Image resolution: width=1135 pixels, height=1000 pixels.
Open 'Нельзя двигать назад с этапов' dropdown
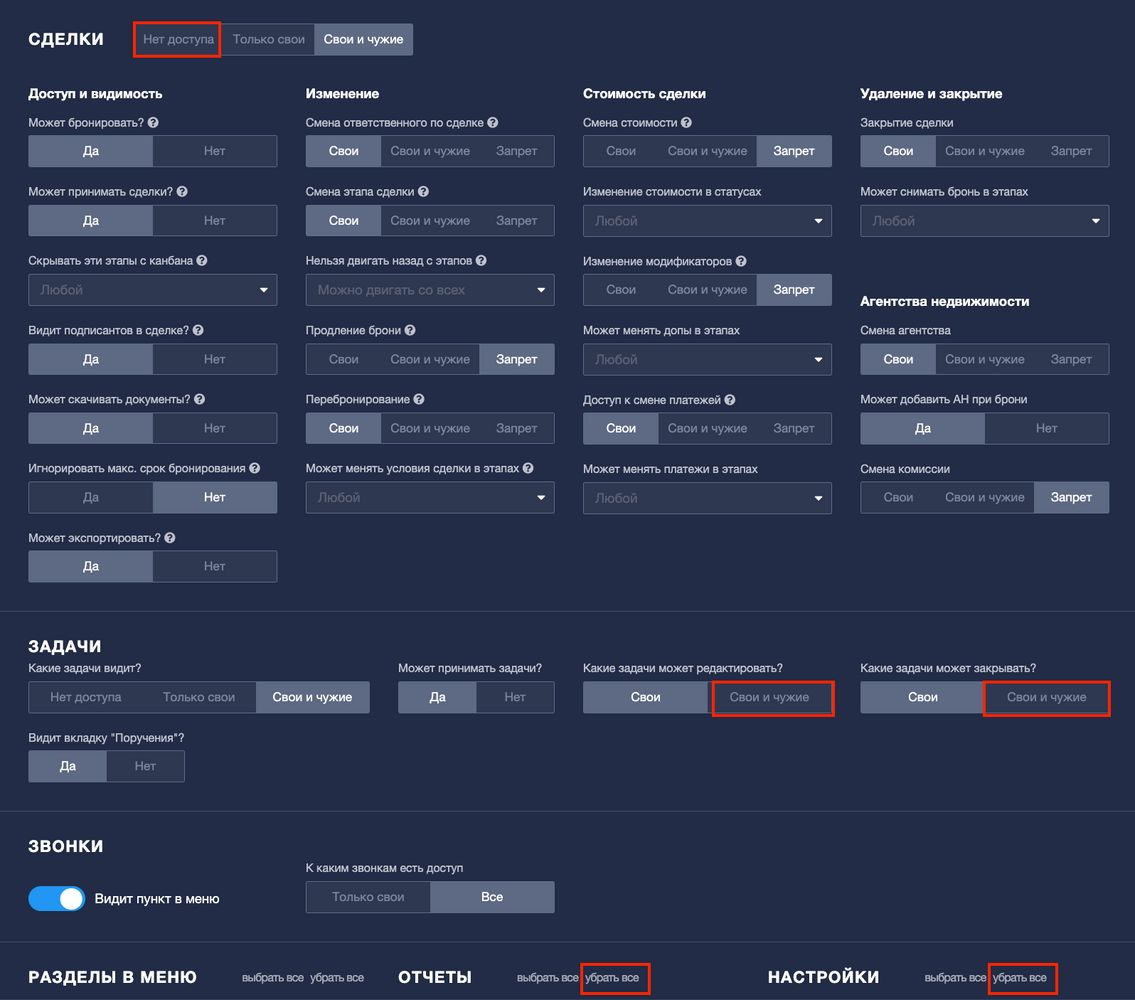click(x=430, y=290)
